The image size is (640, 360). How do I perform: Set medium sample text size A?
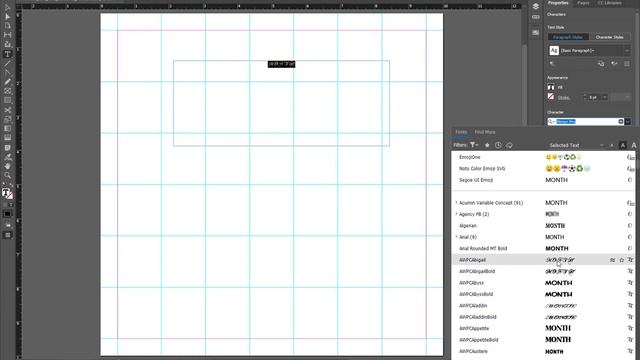click(622, 145)
